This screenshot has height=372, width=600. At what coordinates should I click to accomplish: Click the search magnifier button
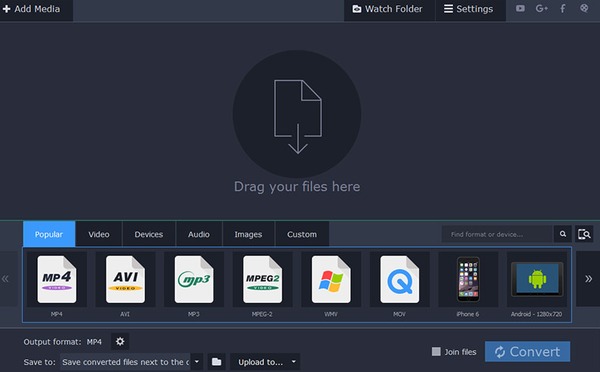tap(562, 234)
